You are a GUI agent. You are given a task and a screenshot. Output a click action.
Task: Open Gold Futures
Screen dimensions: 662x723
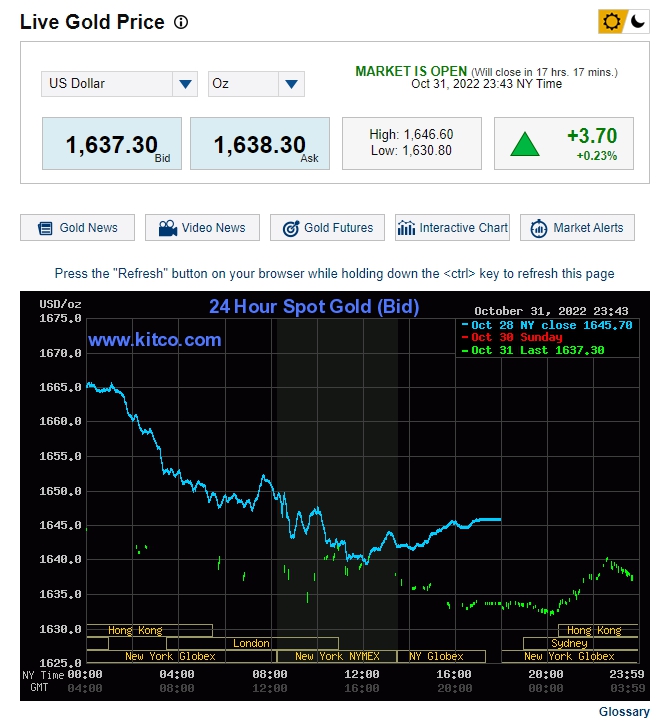(x=327, y=227)
